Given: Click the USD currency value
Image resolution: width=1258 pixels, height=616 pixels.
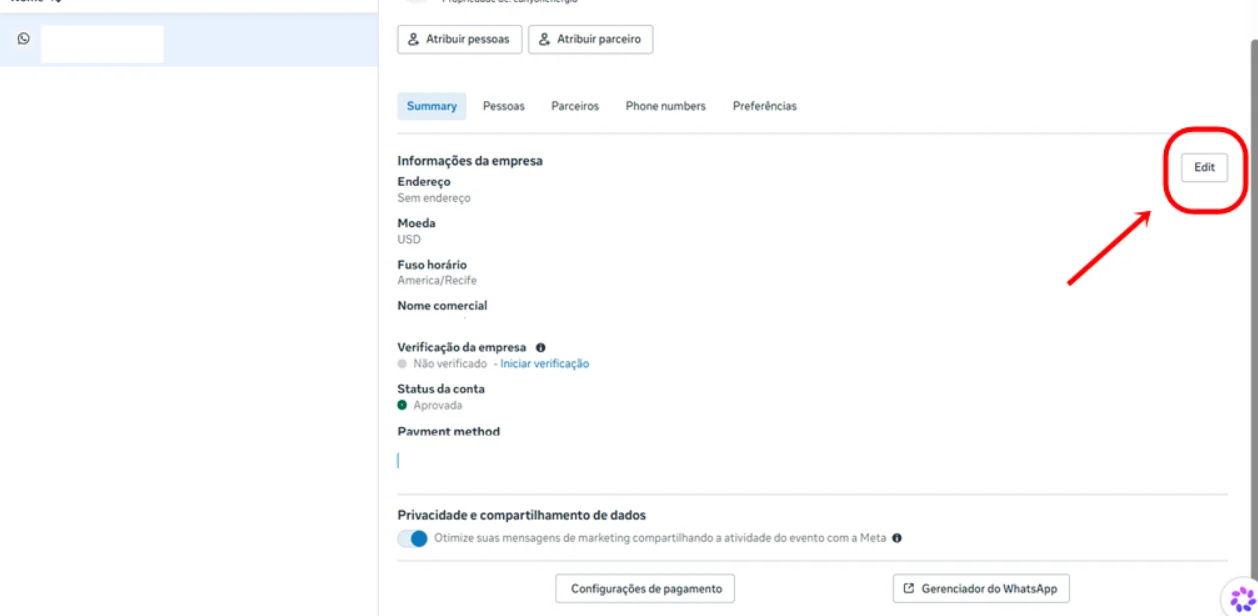Looking at the screenshot, I should [x=409, y=240].
